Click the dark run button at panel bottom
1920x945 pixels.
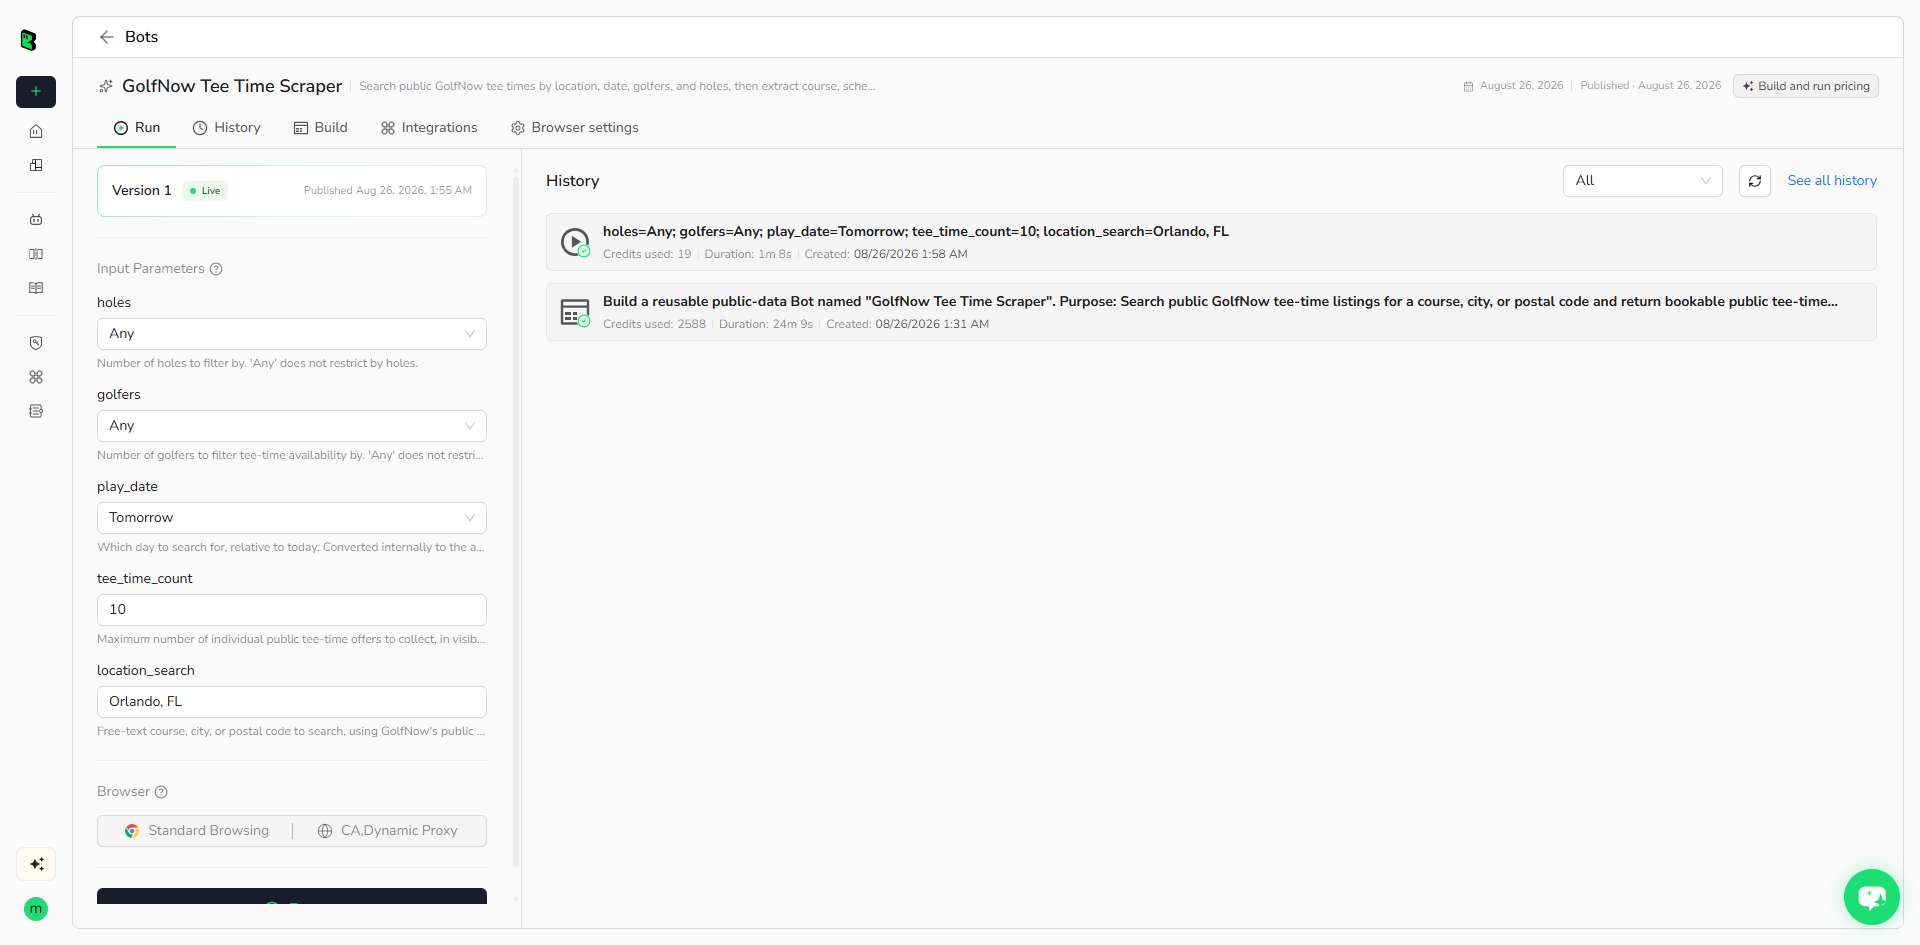tap(292, 896)
